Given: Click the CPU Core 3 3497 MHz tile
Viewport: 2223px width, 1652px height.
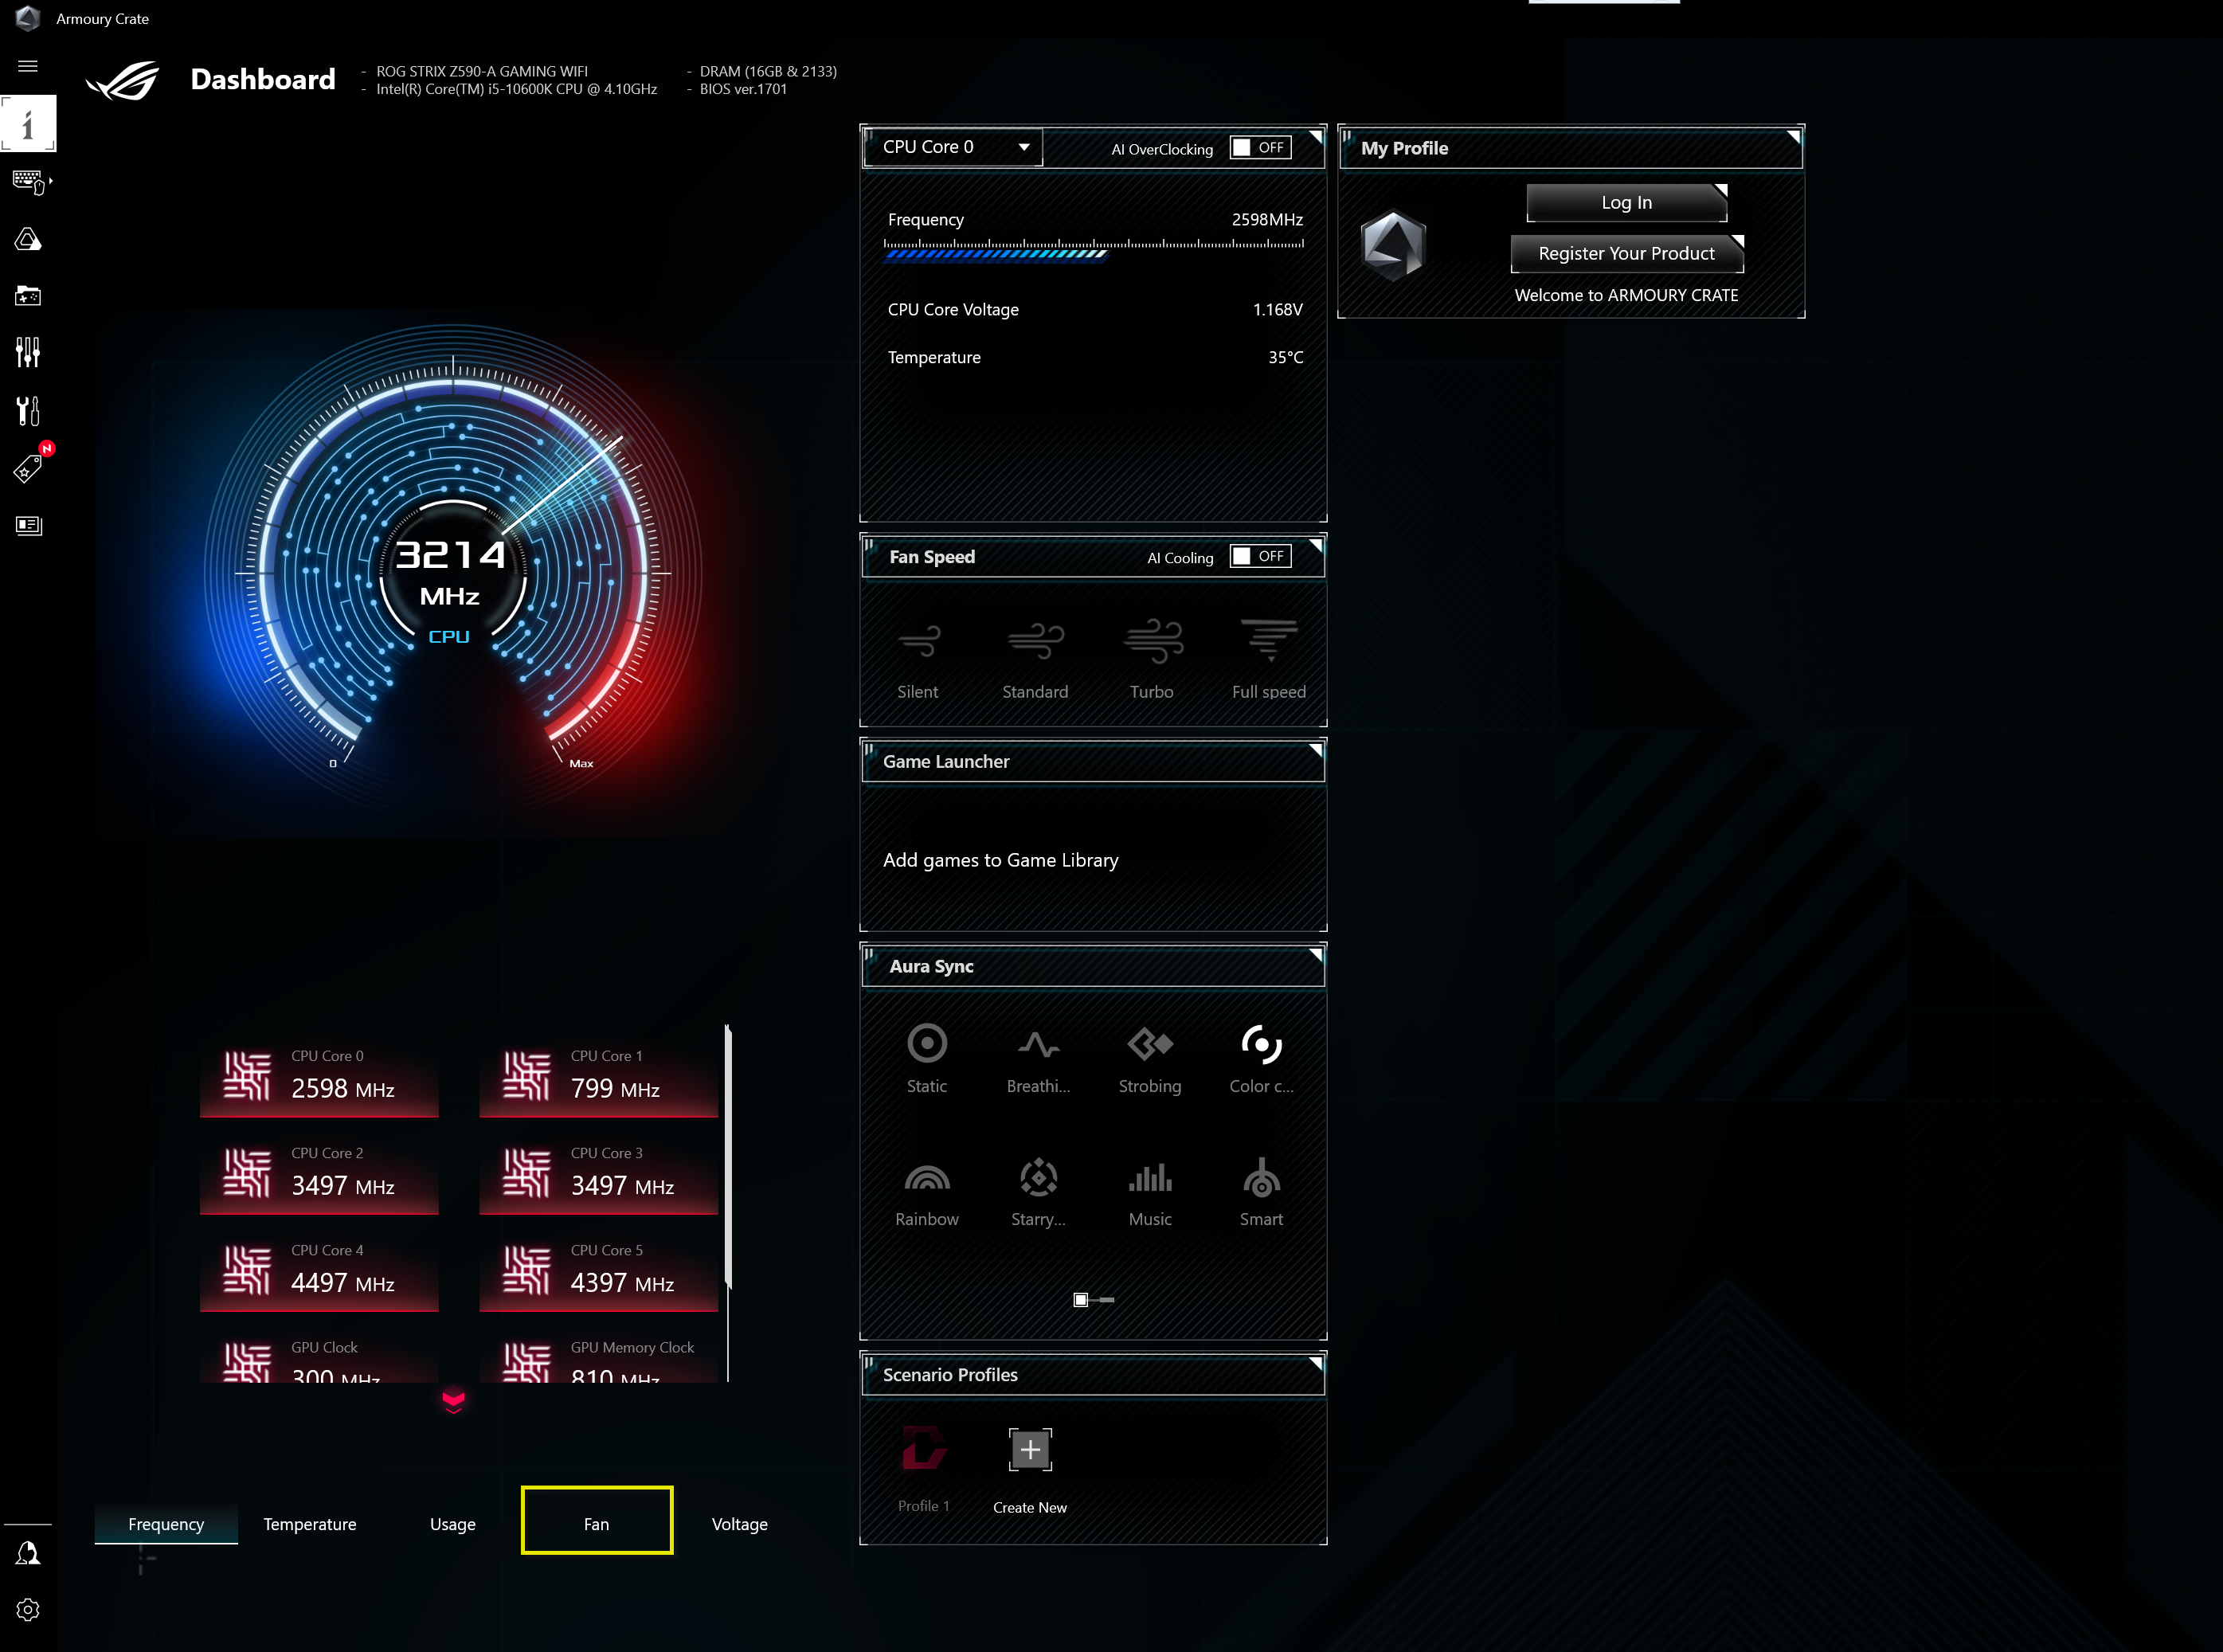Looking at the screenshot, I should tap(599, 1174).
